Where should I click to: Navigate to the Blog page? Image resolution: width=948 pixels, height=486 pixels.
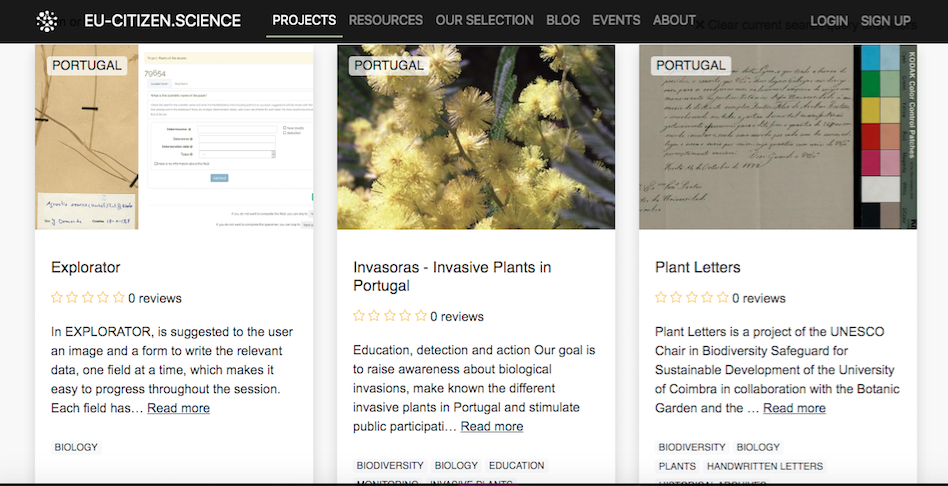coord(563,20)
